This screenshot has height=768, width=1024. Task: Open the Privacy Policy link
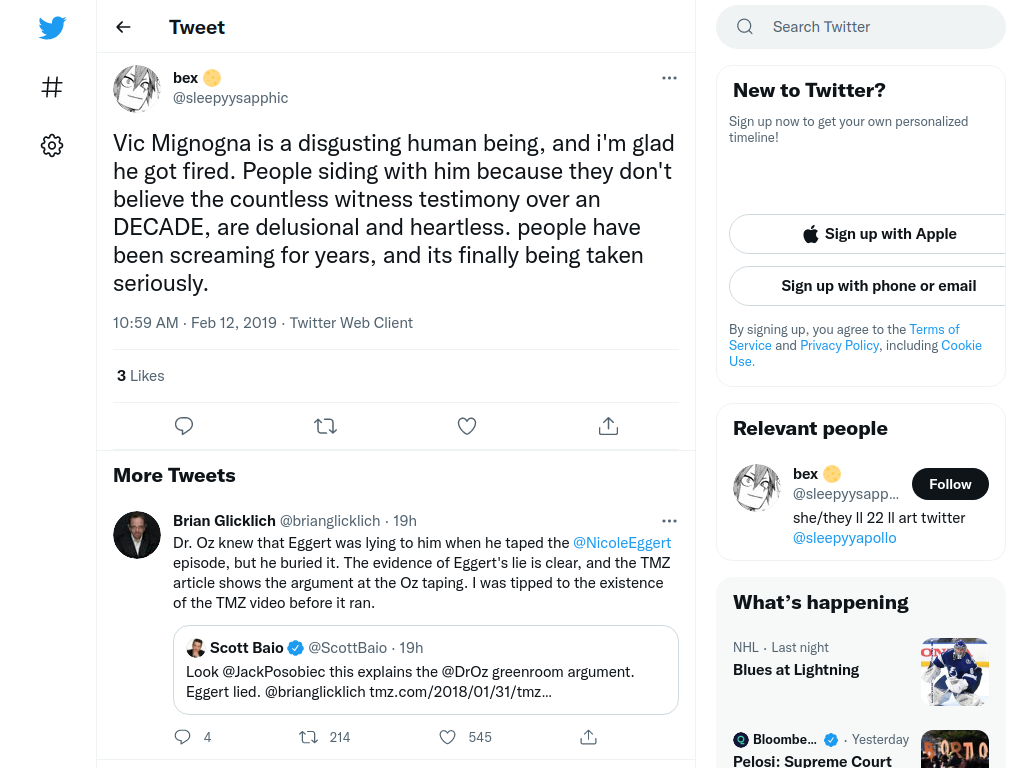coord(839,345)
